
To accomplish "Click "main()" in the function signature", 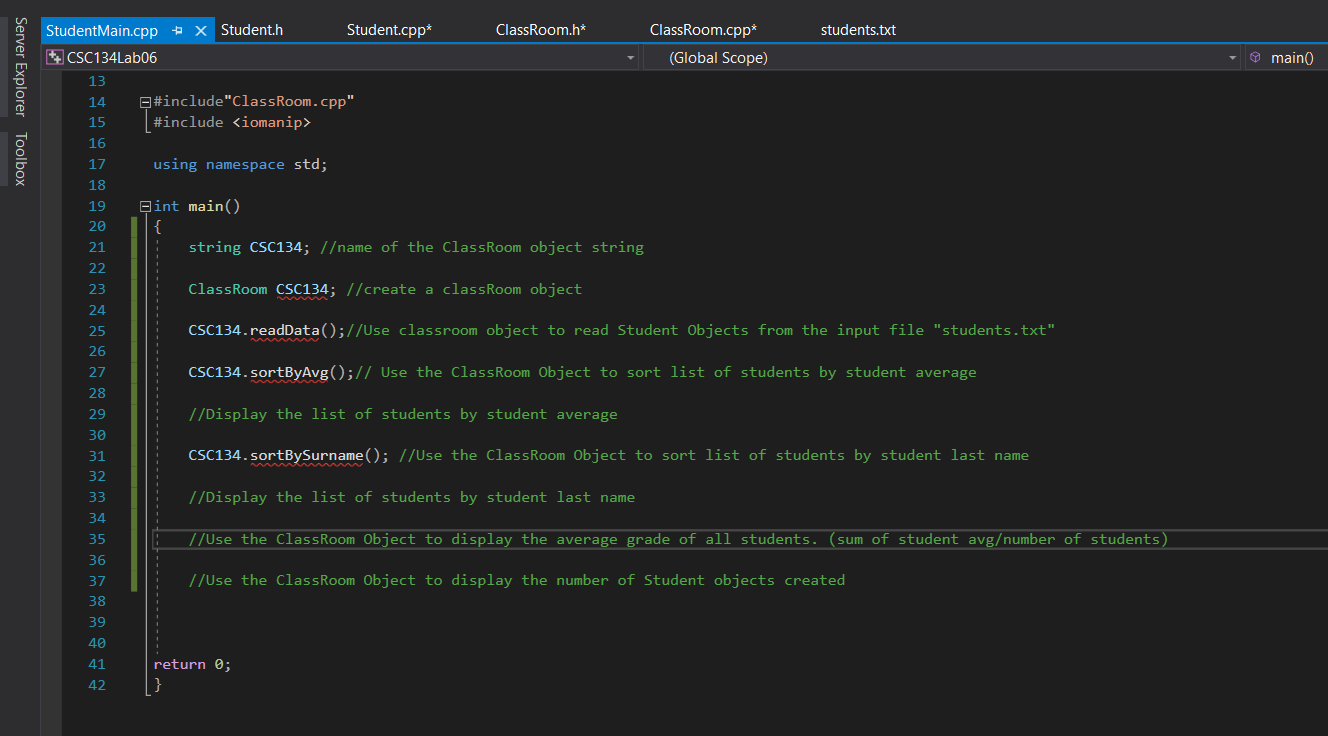I will coord(215,206).
